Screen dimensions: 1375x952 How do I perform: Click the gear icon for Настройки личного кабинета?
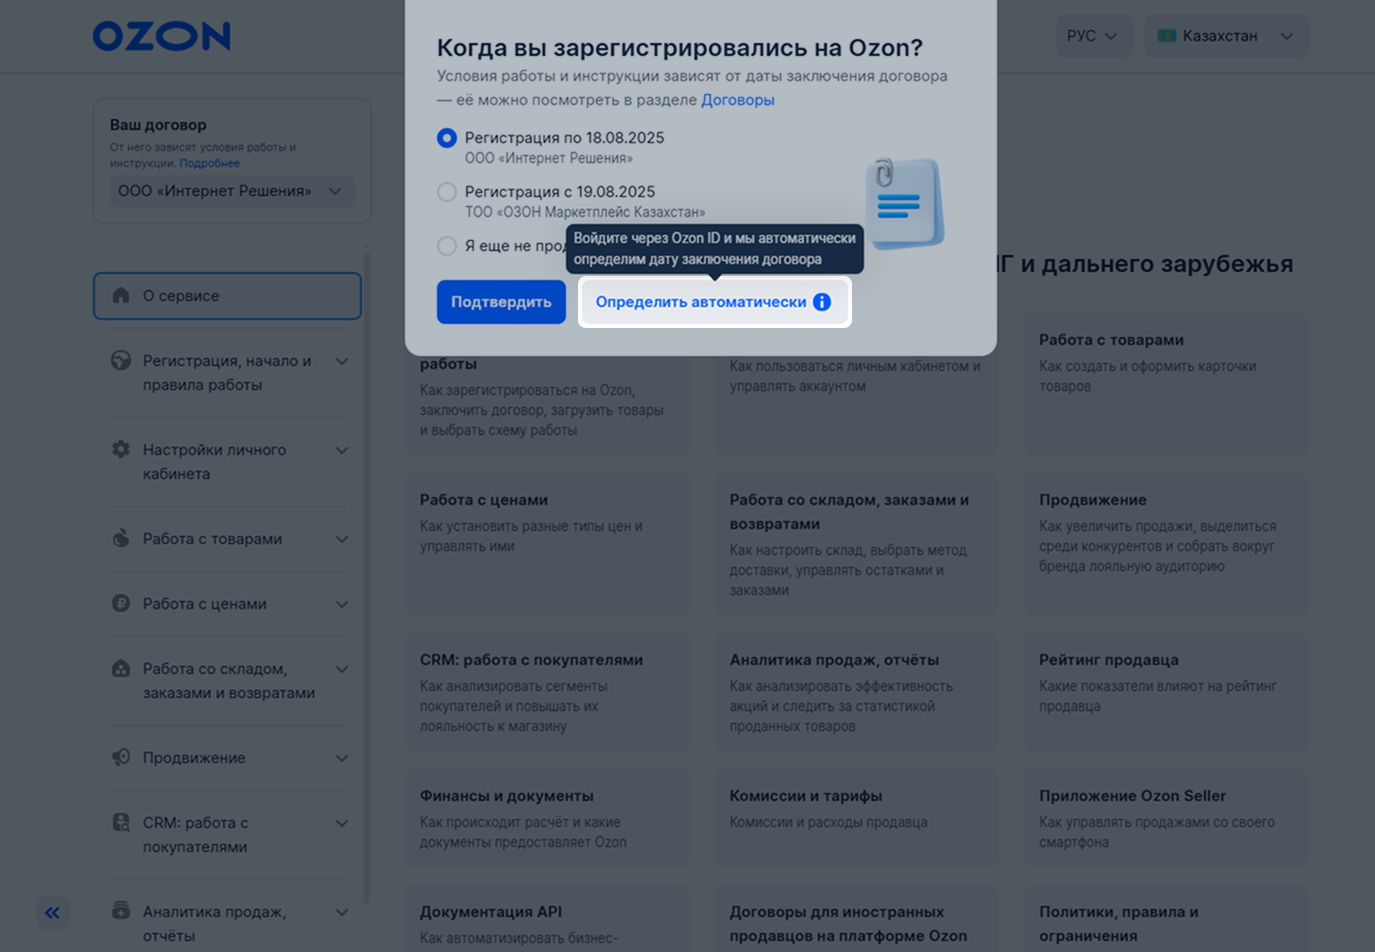point(121,450)
